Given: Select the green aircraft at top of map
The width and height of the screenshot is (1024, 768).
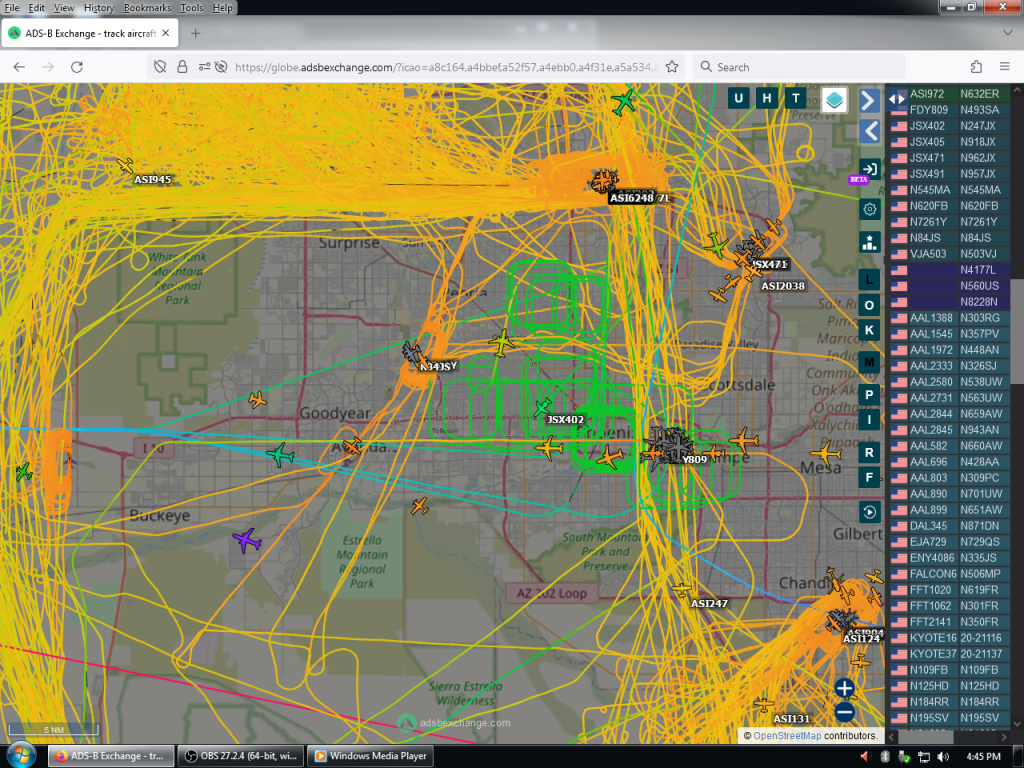Looking at the screenshot, I should (623, 103).
